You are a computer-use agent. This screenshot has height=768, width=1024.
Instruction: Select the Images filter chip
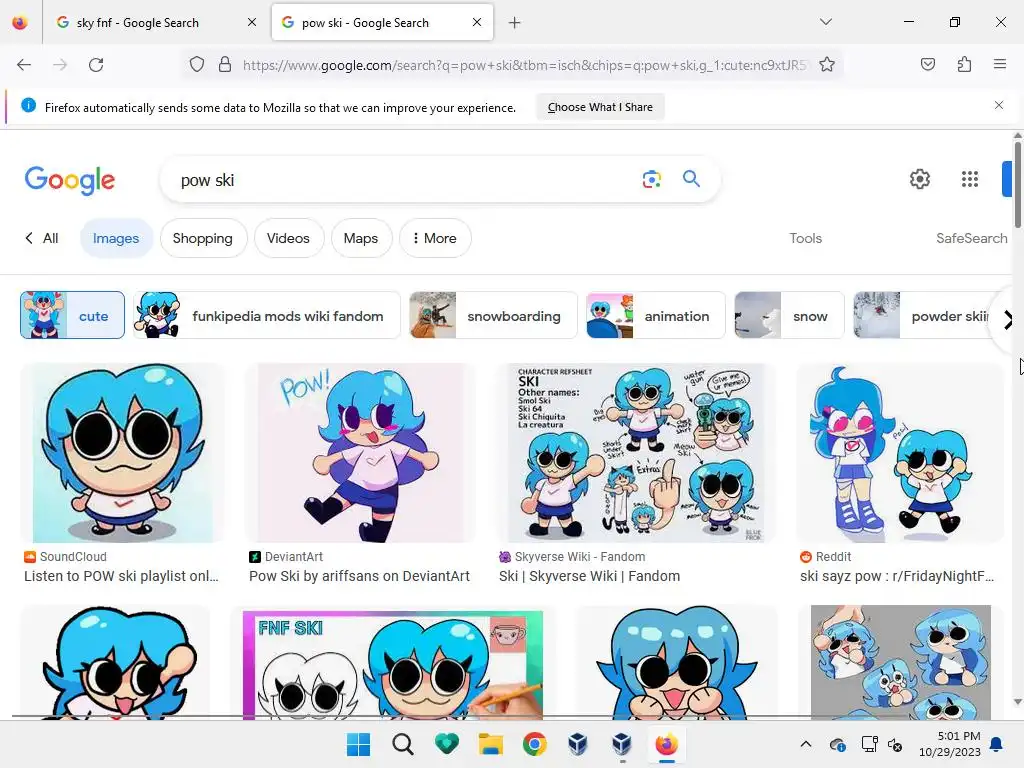(x=116, y=238)
